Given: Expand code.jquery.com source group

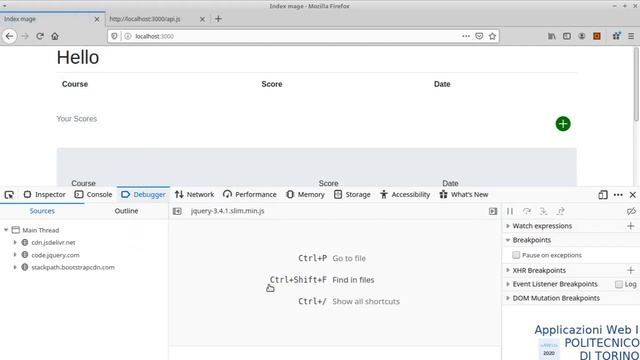Looking at the screenshot, I should (15, 255).
